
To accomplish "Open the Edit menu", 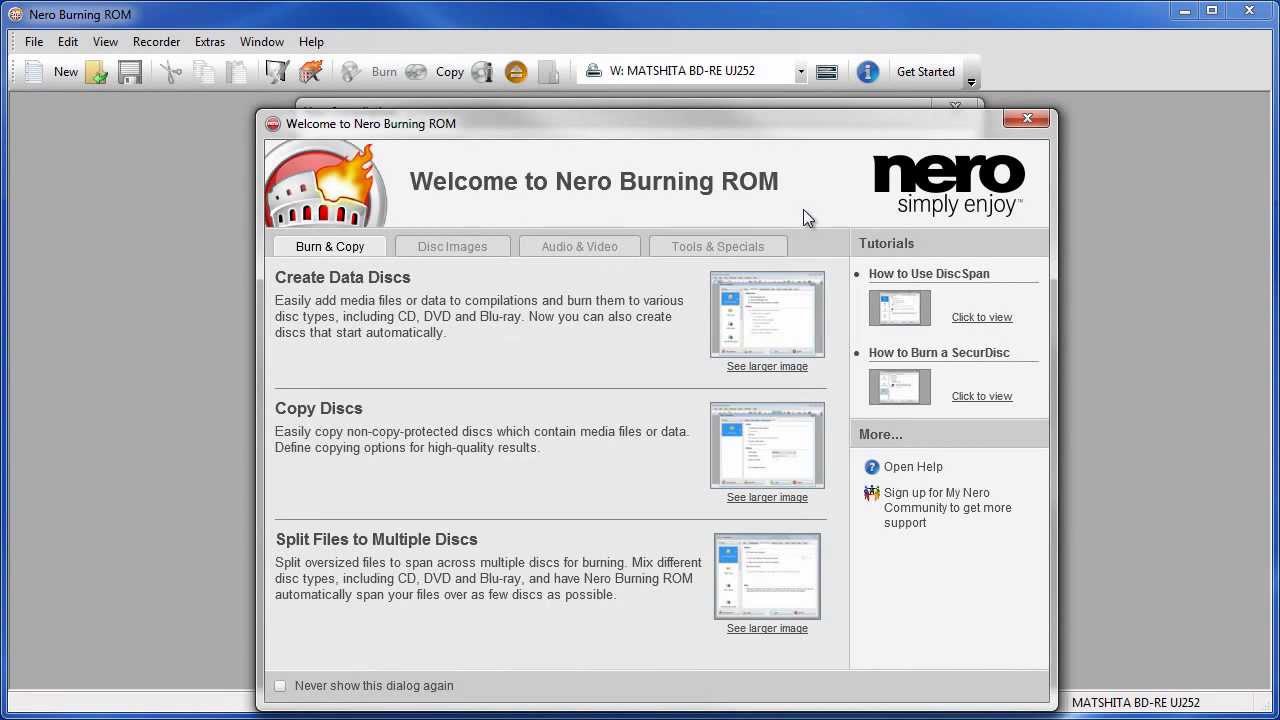I will 68,42.
